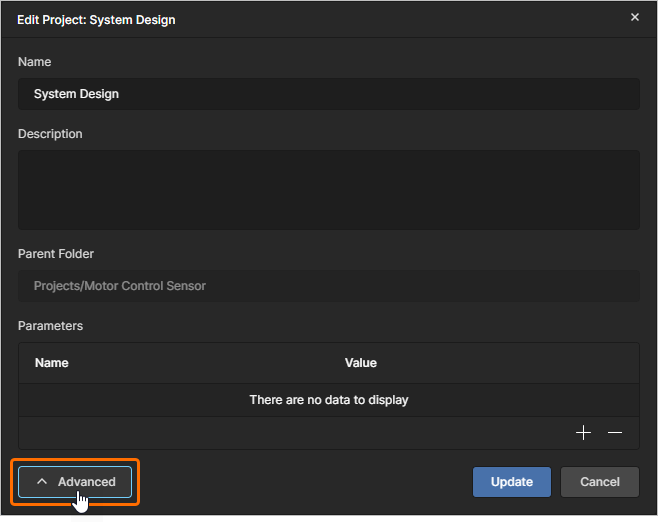Click the empty dialog footer between Advanced and Update
658x522 pixels.
(300, 482)
